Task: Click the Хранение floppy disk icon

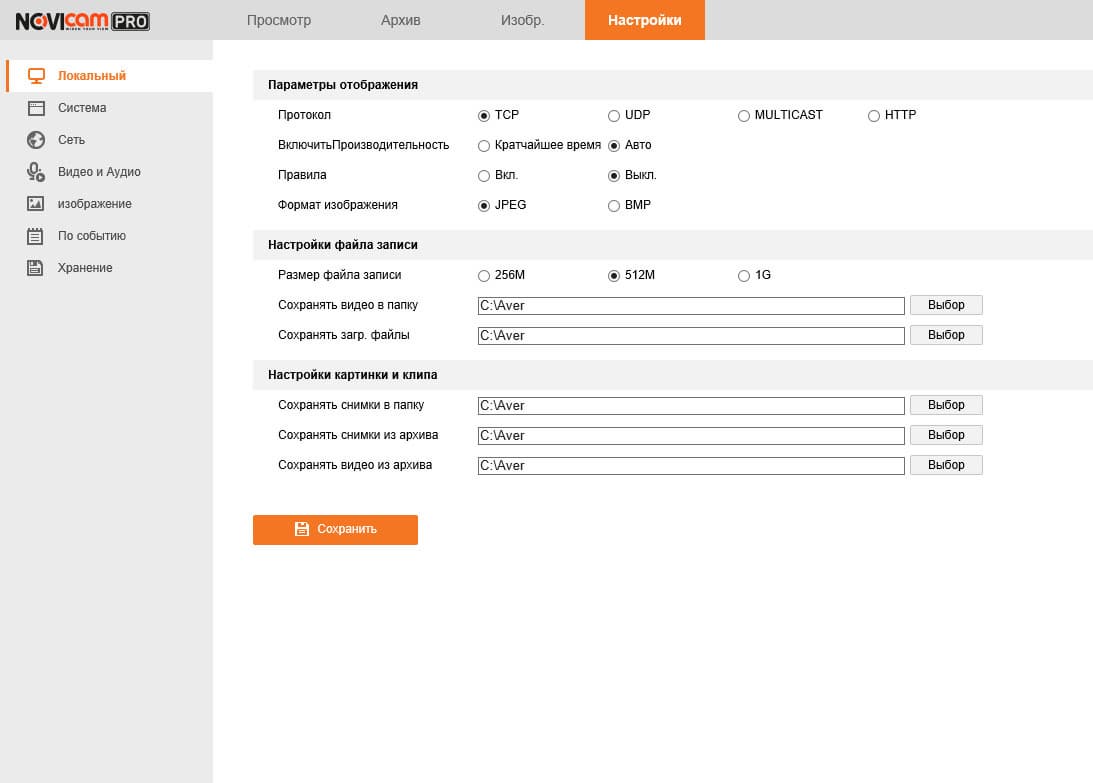Action: point(35,268)
